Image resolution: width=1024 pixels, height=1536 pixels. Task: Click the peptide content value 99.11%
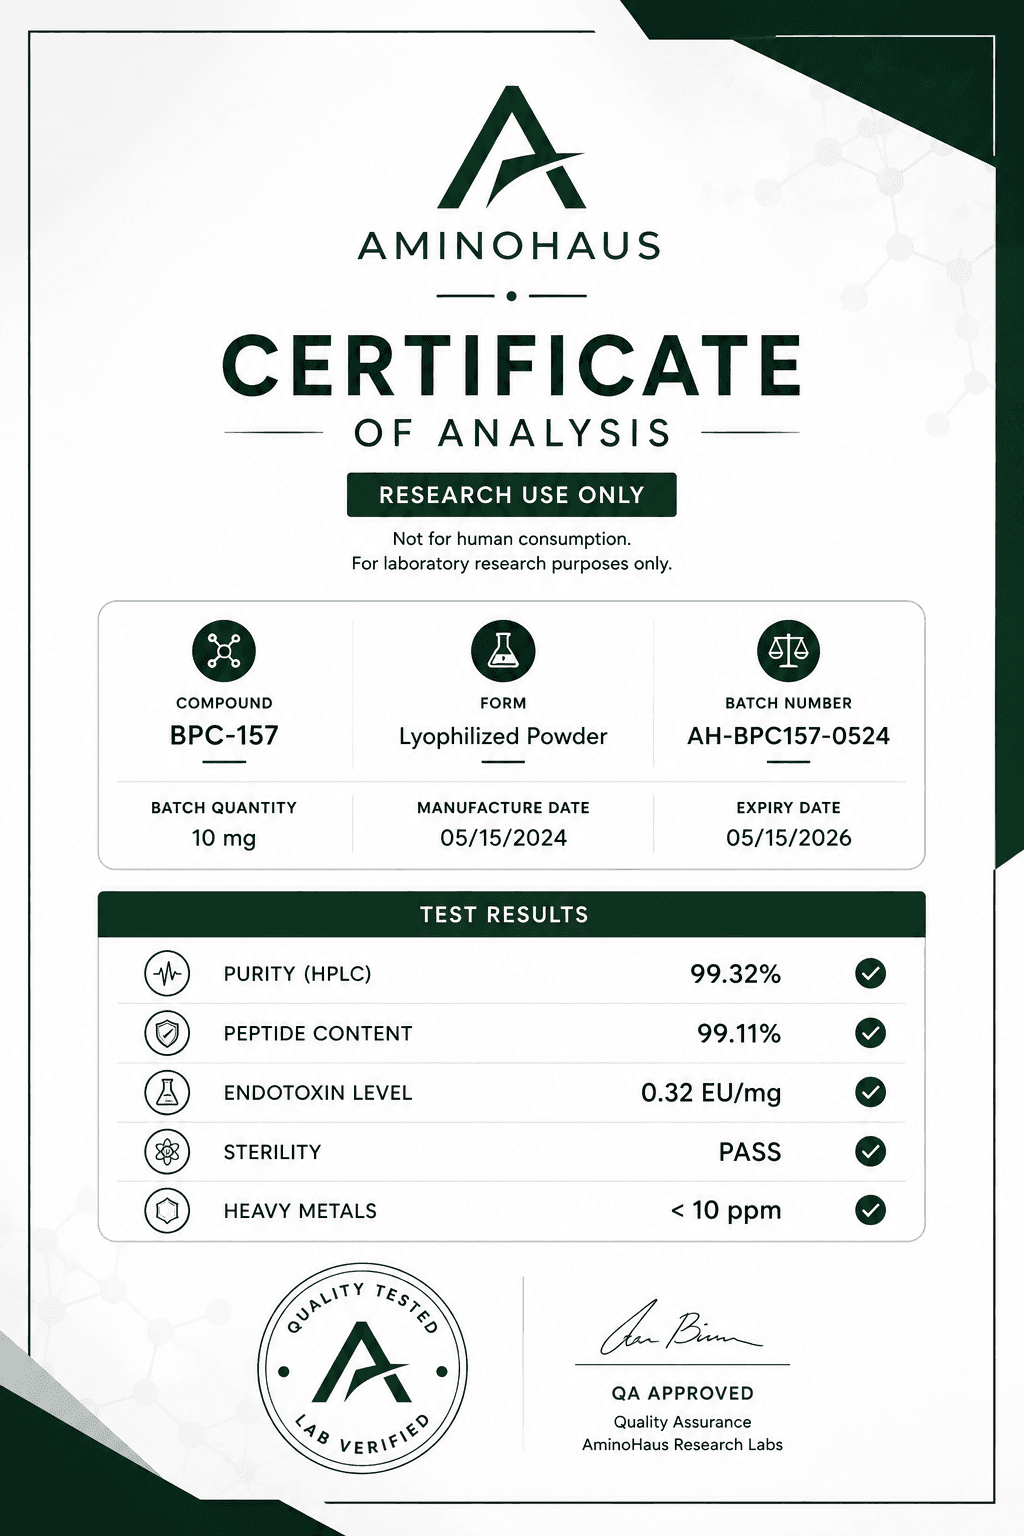(x=739, y=1033)
